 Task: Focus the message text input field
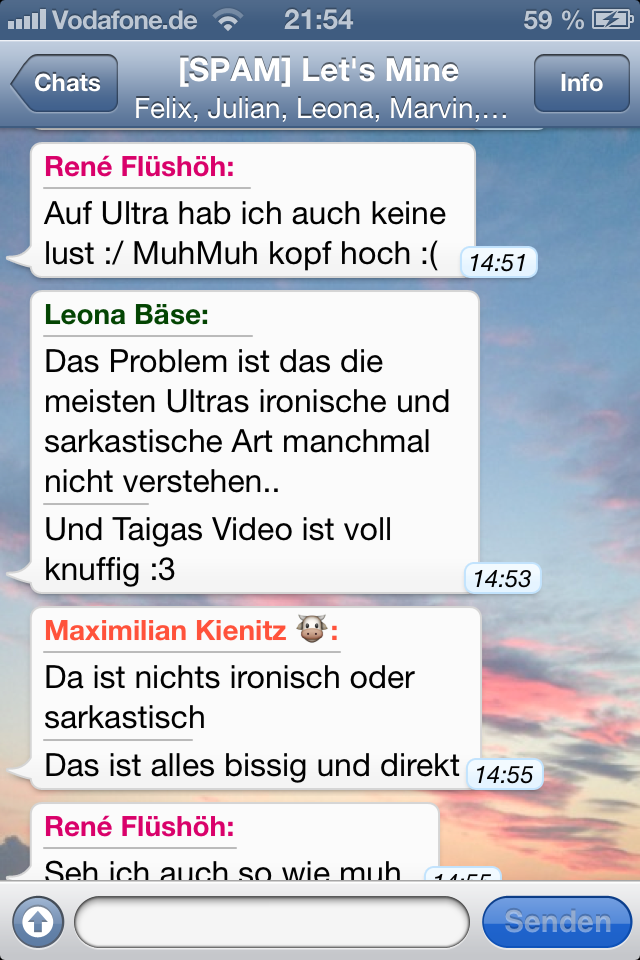pos(272,921)
